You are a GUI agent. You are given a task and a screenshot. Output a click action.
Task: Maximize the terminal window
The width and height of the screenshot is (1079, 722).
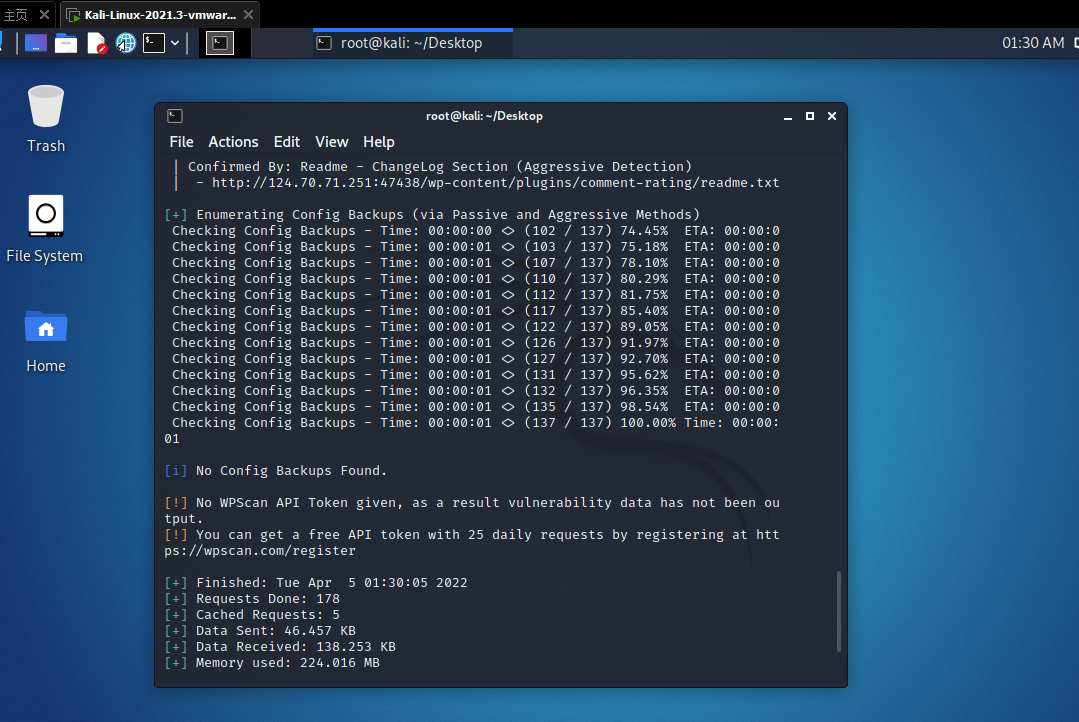pos(810,116)
